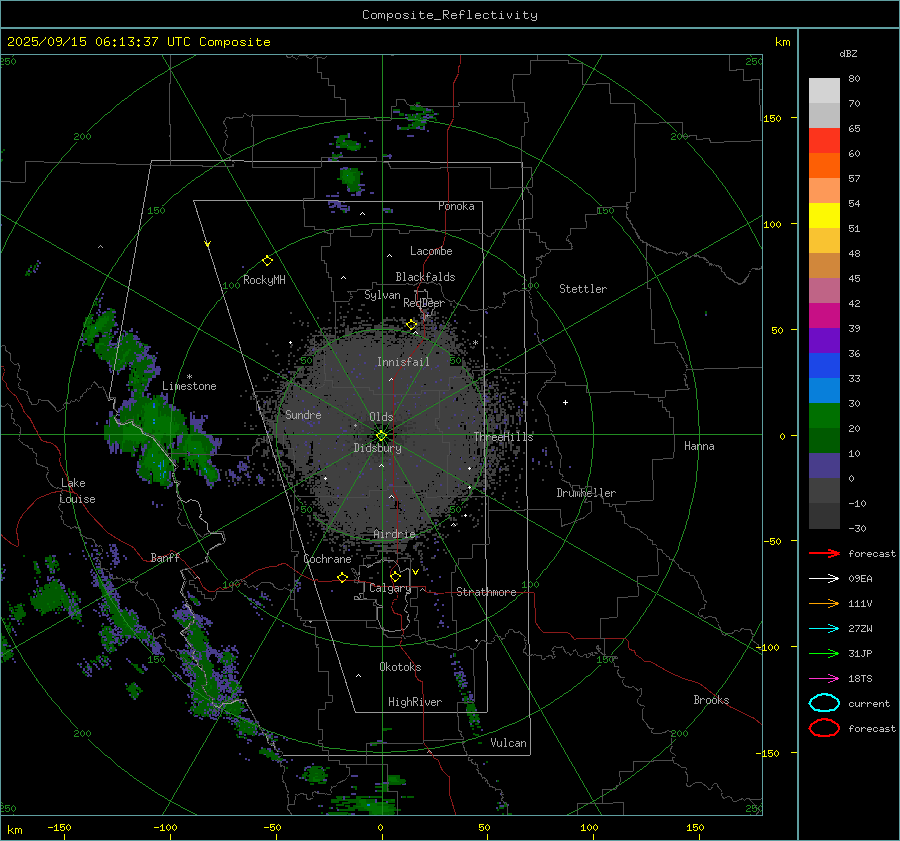Click the yellow 51-54 dBZ color swatch
900x841 pixels.
[824, 216]
